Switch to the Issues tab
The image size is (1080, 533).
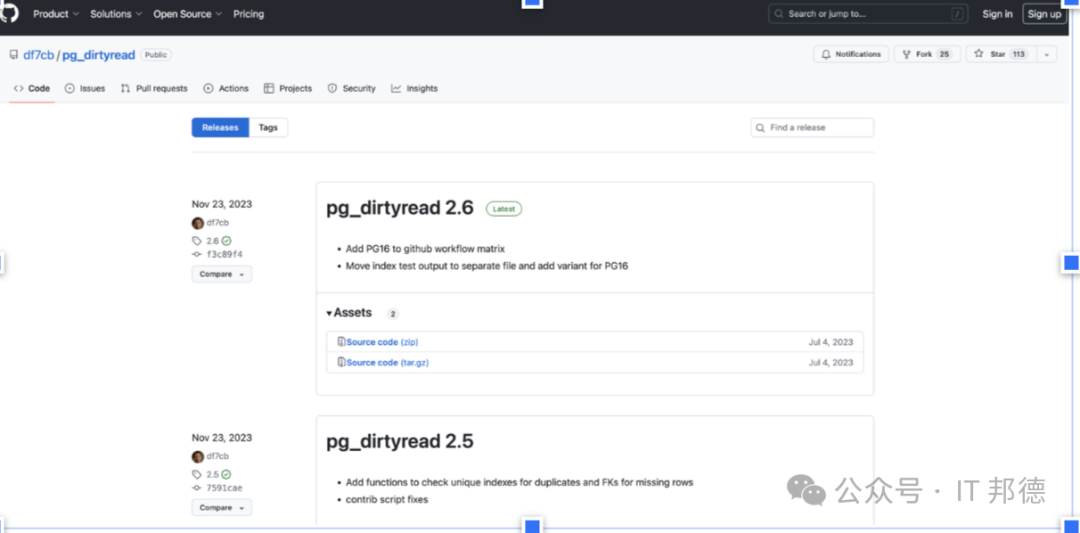(85, 88)
